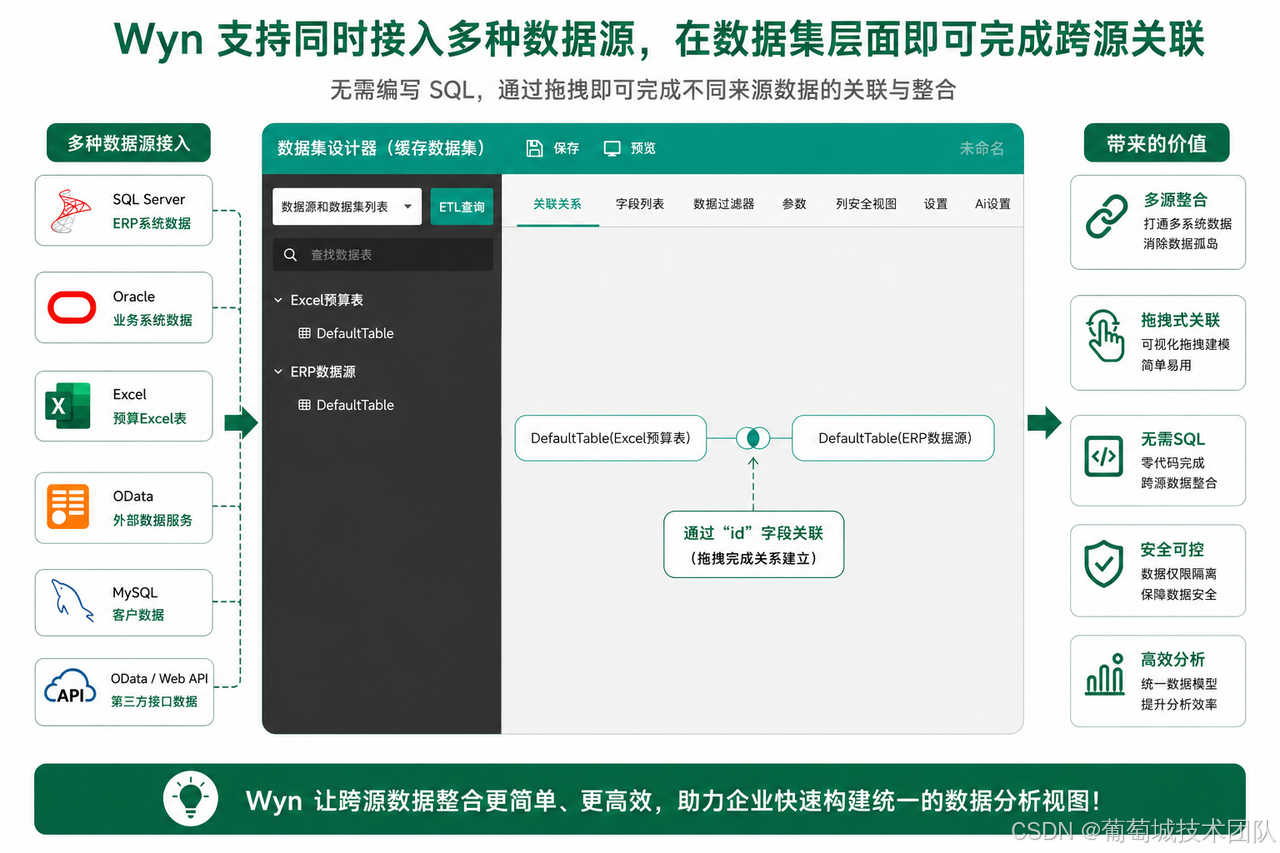1280x853 pixels.
Task: Click the 预算Excel表 text
Action: point(150,418)
